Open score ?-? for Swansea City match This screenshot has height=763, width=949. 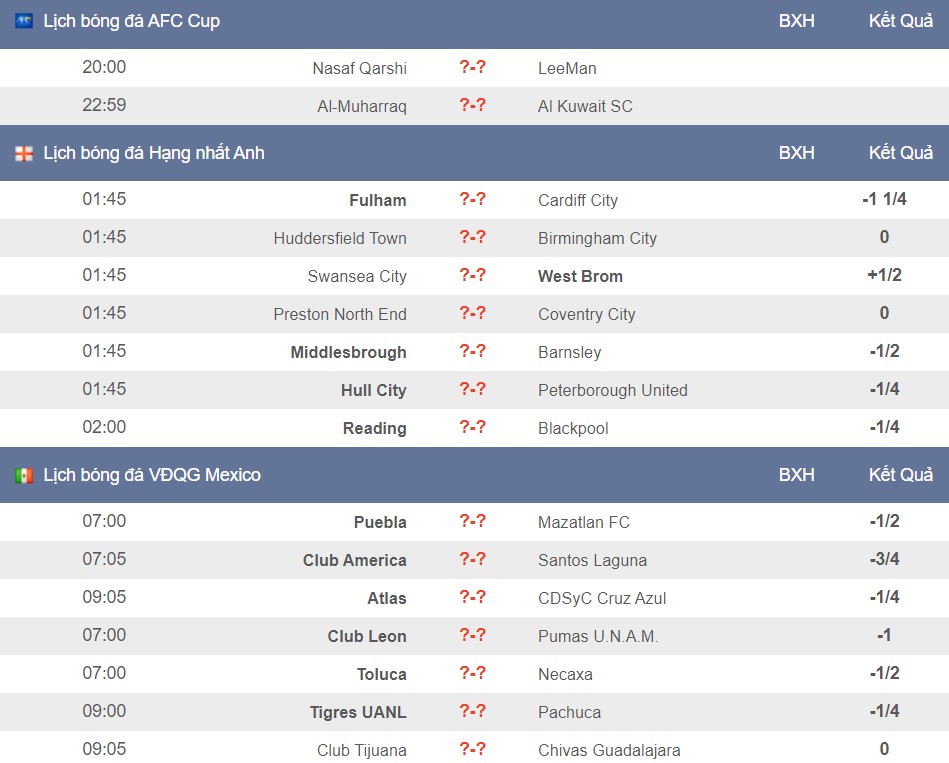coord(472,275)
